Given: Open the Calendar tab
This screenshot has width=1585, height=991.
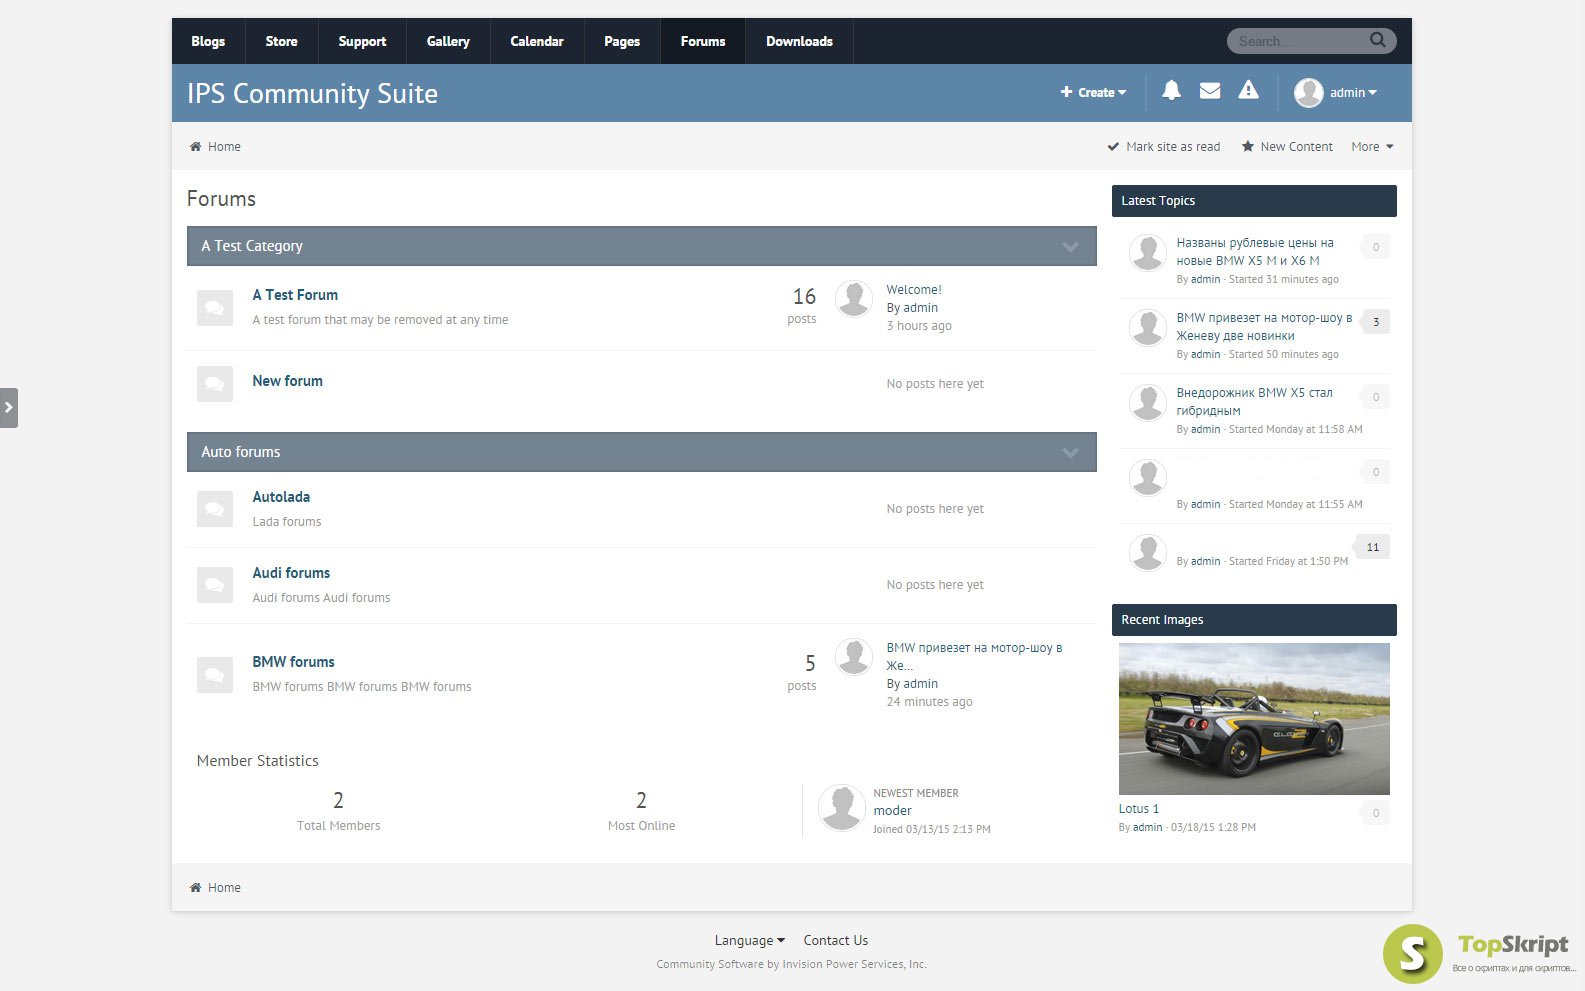Looking at the screenshot, I should (x=537, y=41).
